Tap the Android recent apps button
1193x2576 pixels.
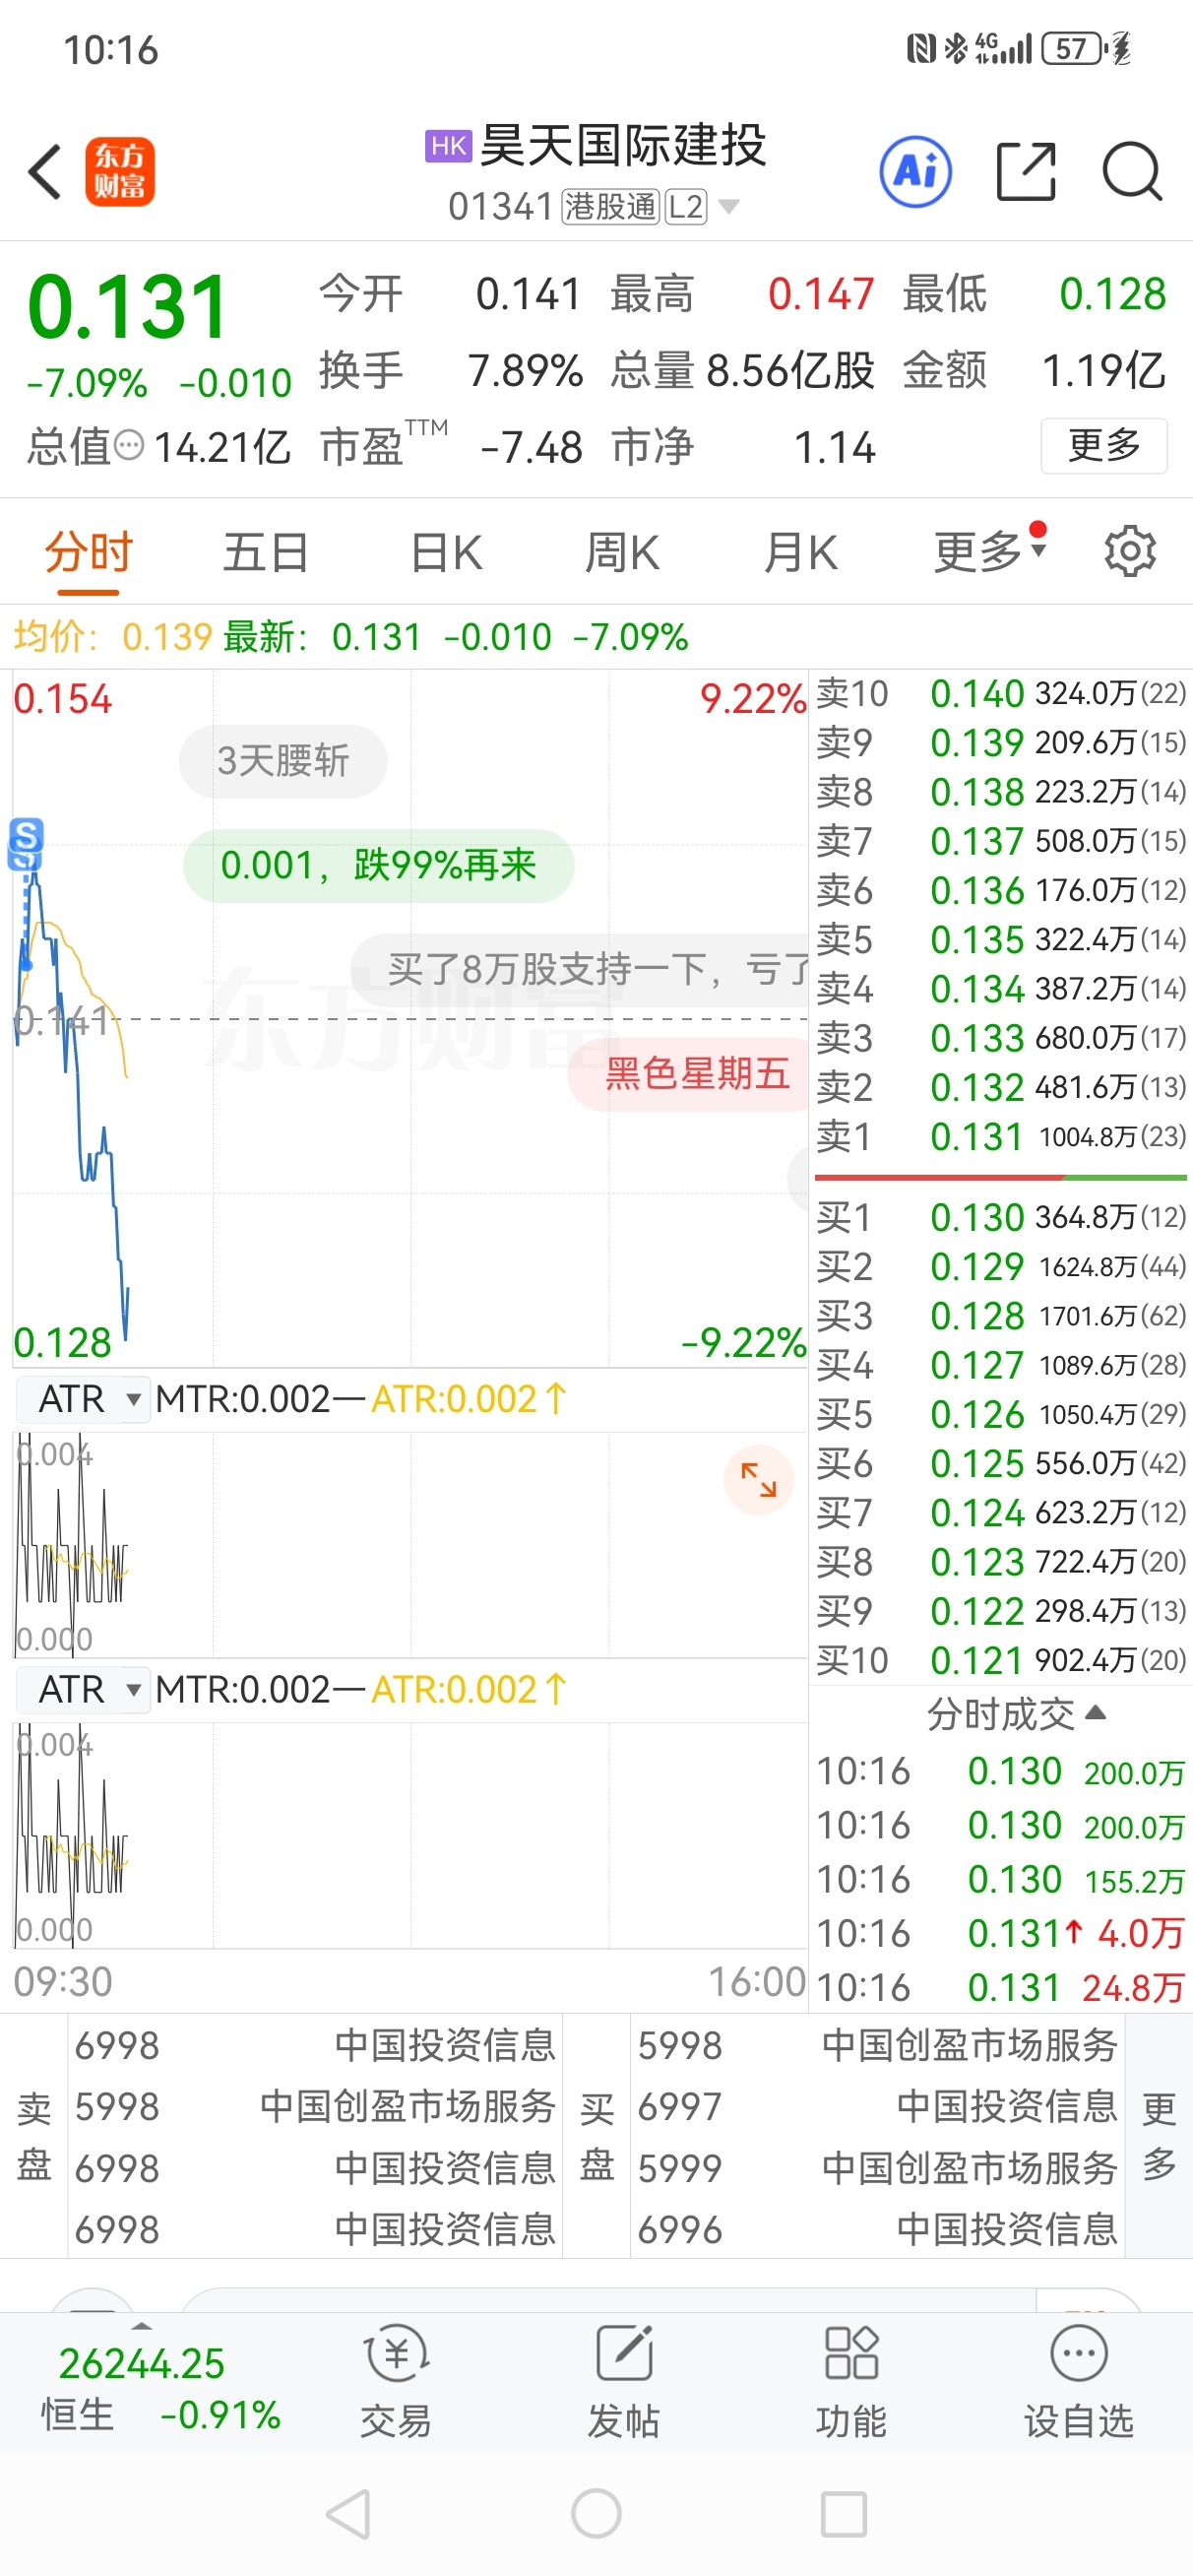pyautogui.click(x=844, y=2513)
